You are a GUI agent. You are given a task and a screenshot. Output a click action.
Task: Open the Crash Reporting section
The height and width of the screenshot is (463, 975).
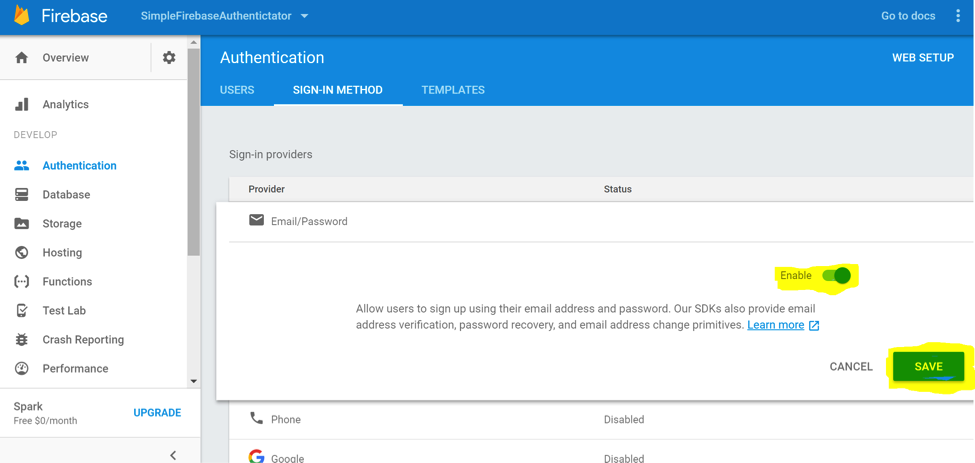[x=83, y=339]
